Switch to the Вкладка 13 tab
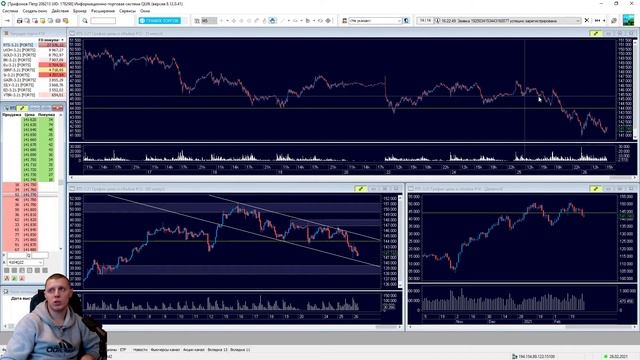 click(x=217, y=350)
